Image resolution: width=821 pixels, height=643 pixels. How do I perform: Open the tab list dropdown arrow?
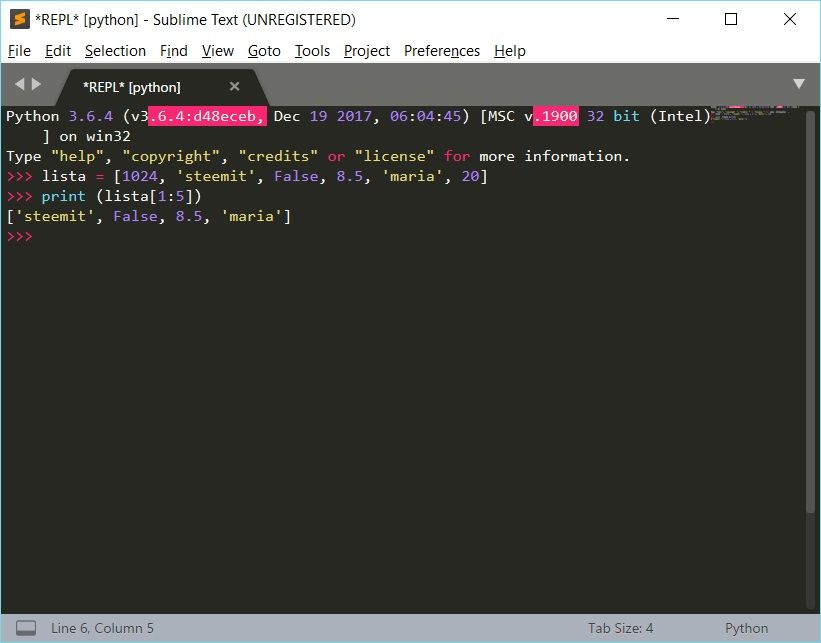pyautogui.click(x=798, y=84)
